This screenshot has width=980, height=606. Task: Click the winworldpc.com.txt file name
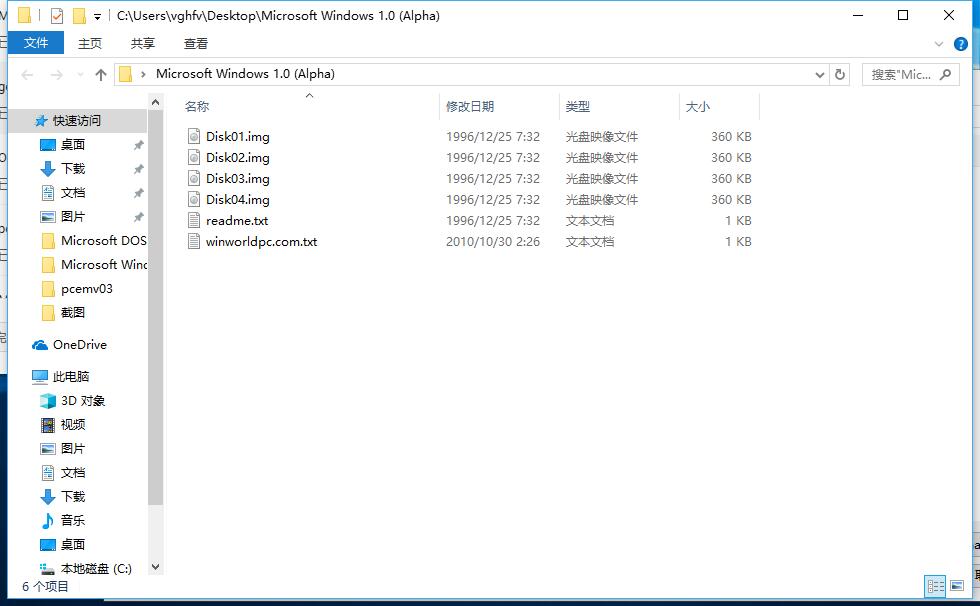(261, 242)
